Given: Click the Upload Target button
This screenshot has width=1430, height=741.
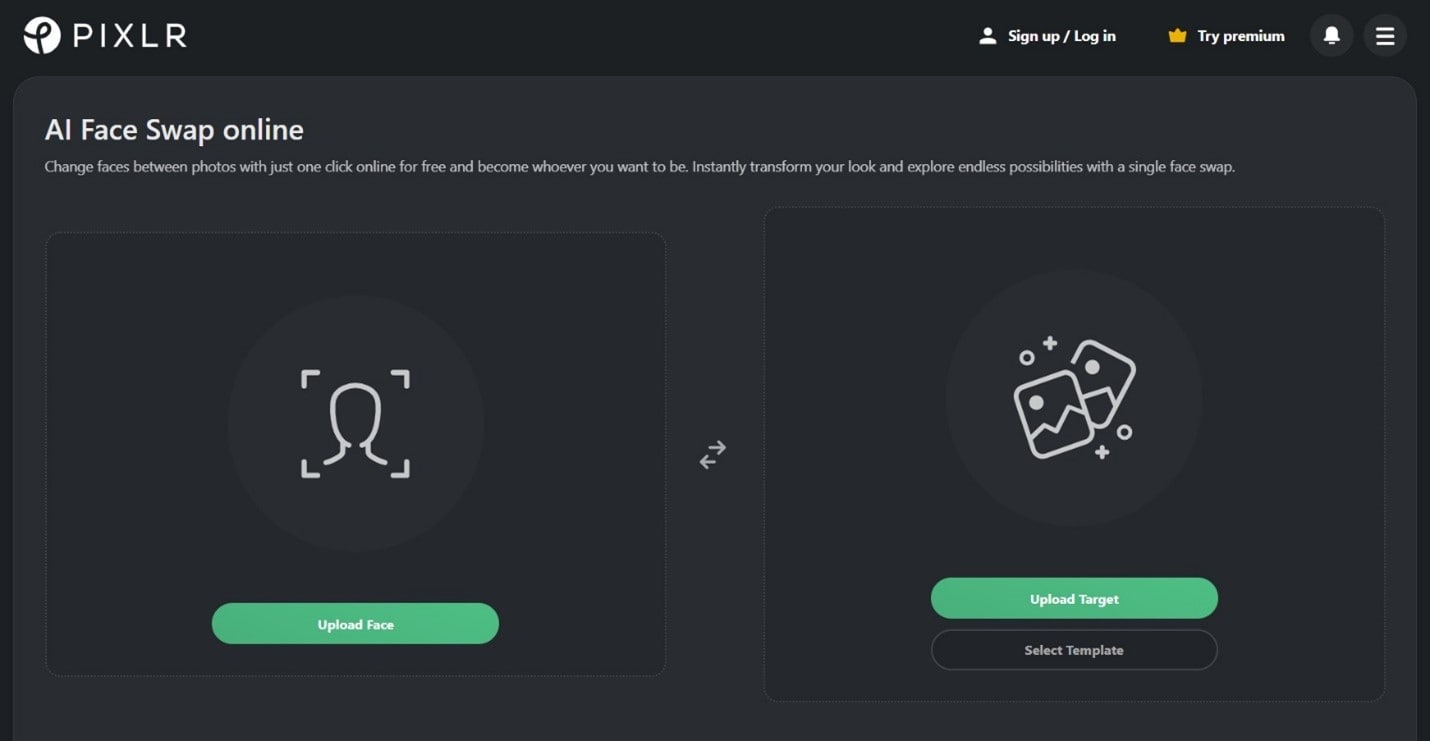Looking at the screenshot, I should [x=1074, y=599].
